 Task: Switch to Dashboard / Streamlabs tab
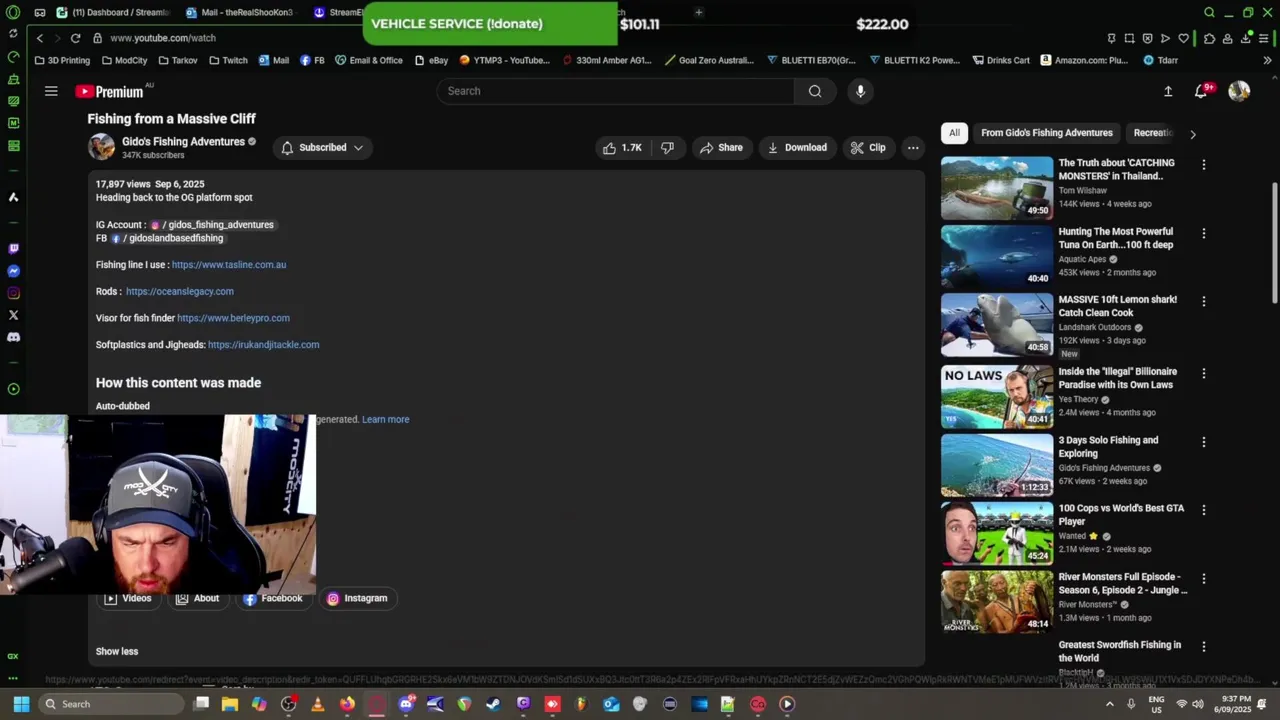pos(114,13)
